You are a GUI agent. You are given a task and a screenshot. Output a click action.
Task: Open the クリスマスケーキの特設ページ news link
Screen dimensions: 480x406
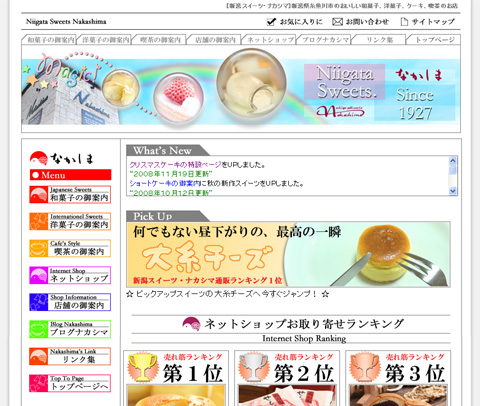point(175,165)
